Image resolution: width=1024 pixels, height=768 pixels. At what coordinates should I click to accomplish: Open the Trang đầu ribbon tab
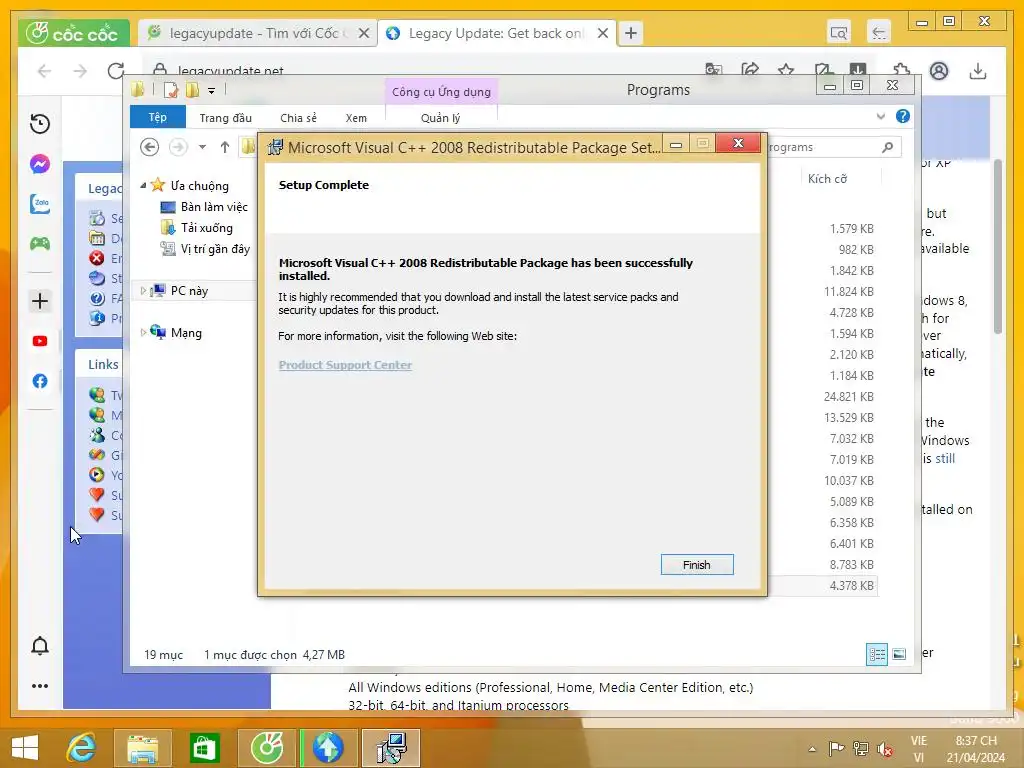(x=225, y=118)
